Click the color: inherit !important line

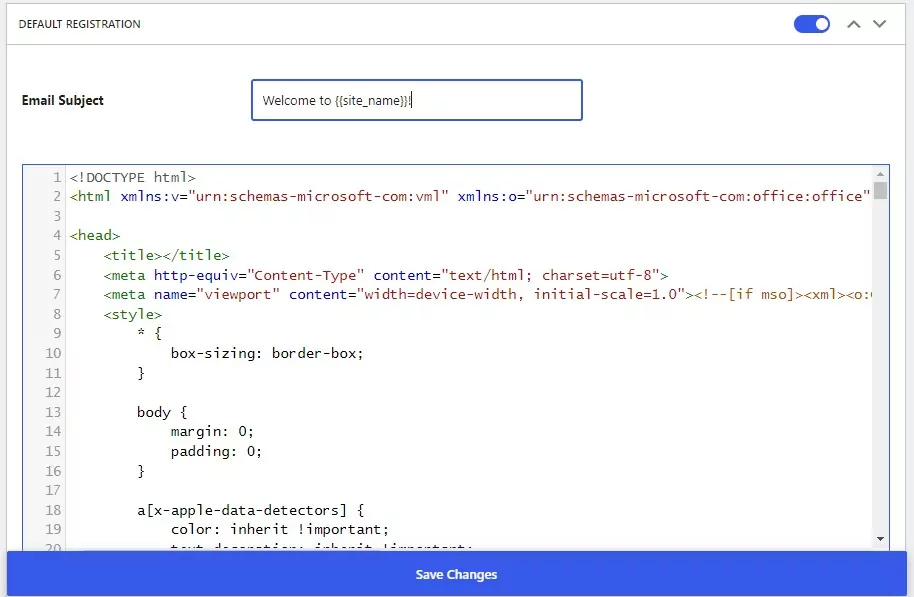280,529
